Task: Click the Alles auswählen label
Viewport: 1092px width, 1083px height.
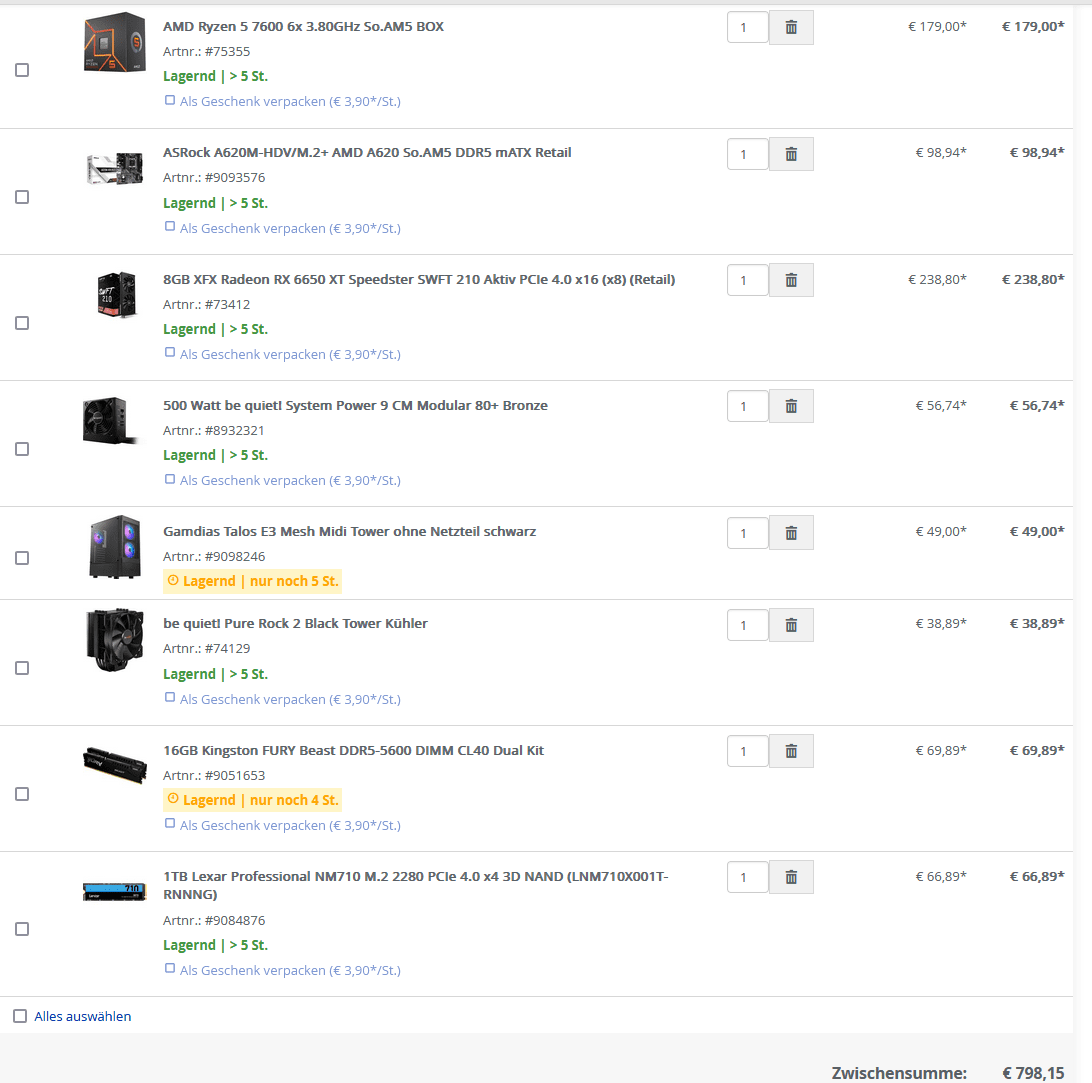Action: [x=83, y=1016]
